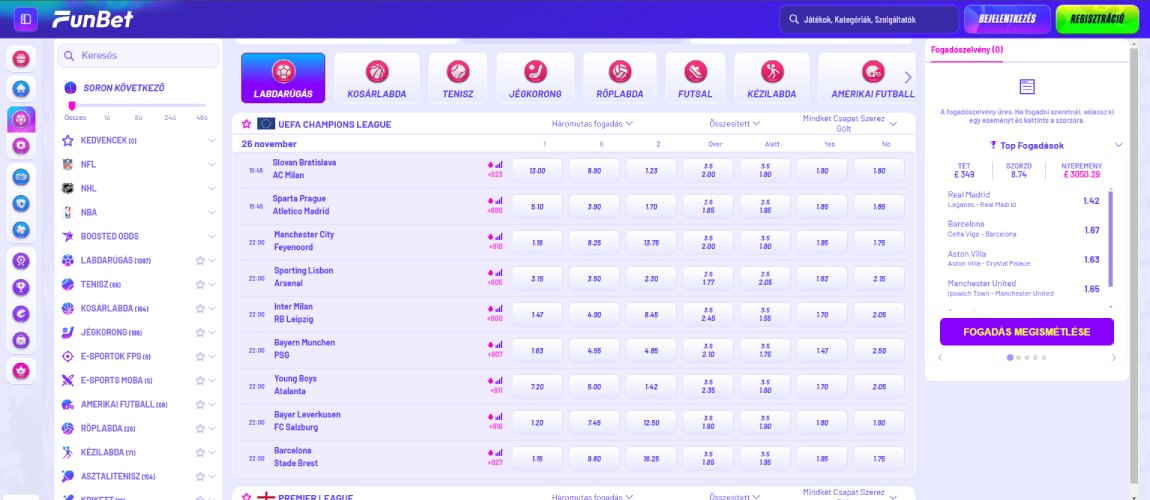The image size is (1150, 500).
Task: Open stats icon for Slovan Bratislava match
Action: (x=499, y=164)
